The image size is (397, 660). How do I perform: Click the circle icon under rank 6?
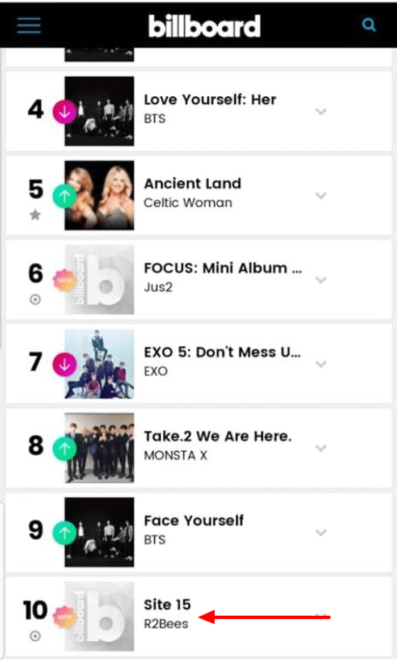coord(35,300)
